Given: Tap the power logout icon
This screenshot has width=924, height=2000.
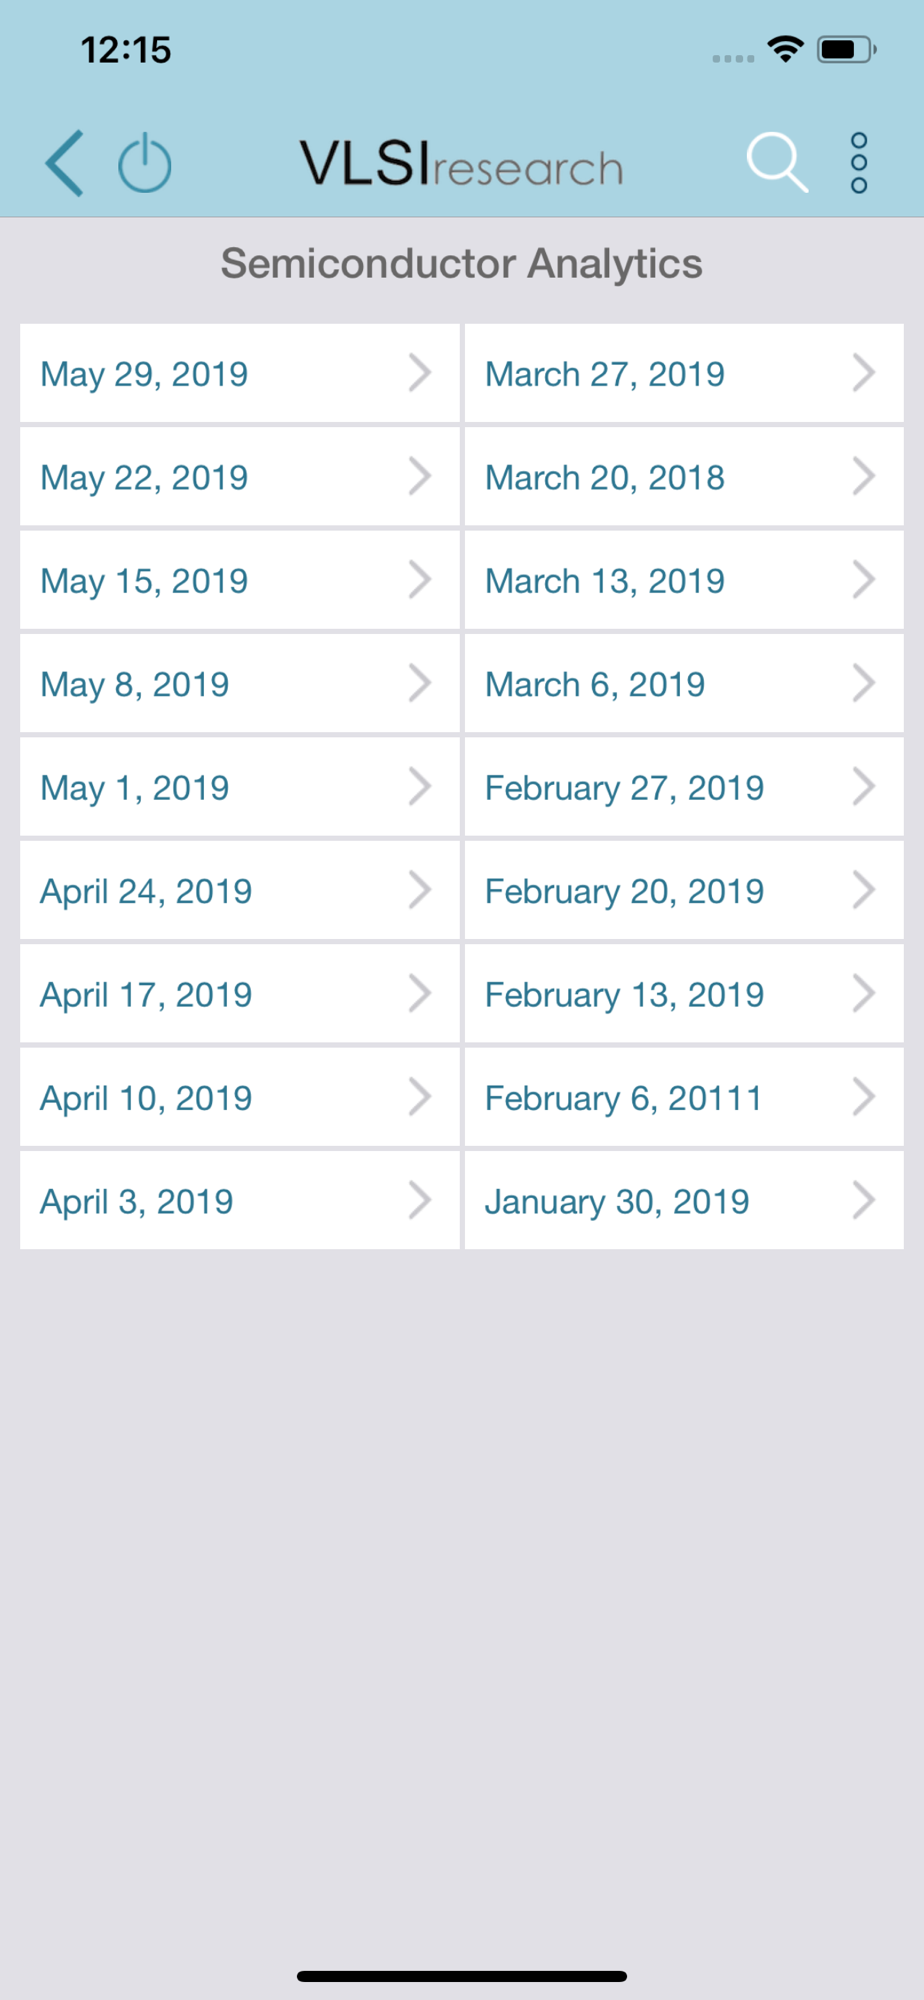Looking at the screenshot, I should [145, 162].
